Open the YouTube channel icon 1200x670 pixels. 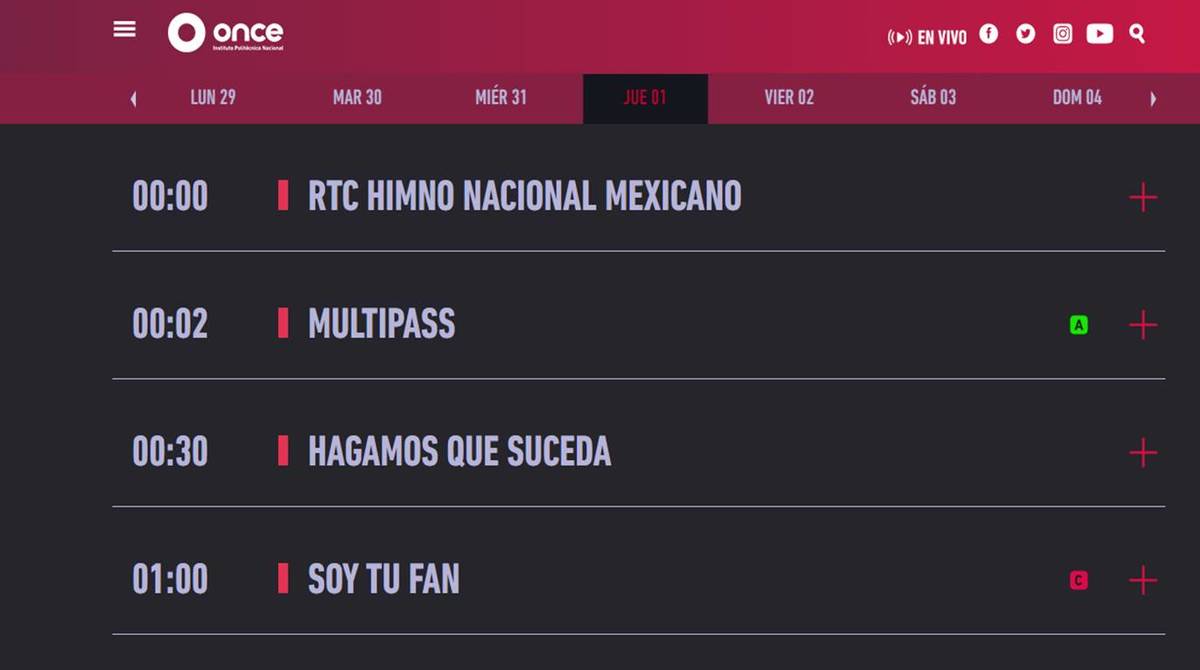[1100, 34]
